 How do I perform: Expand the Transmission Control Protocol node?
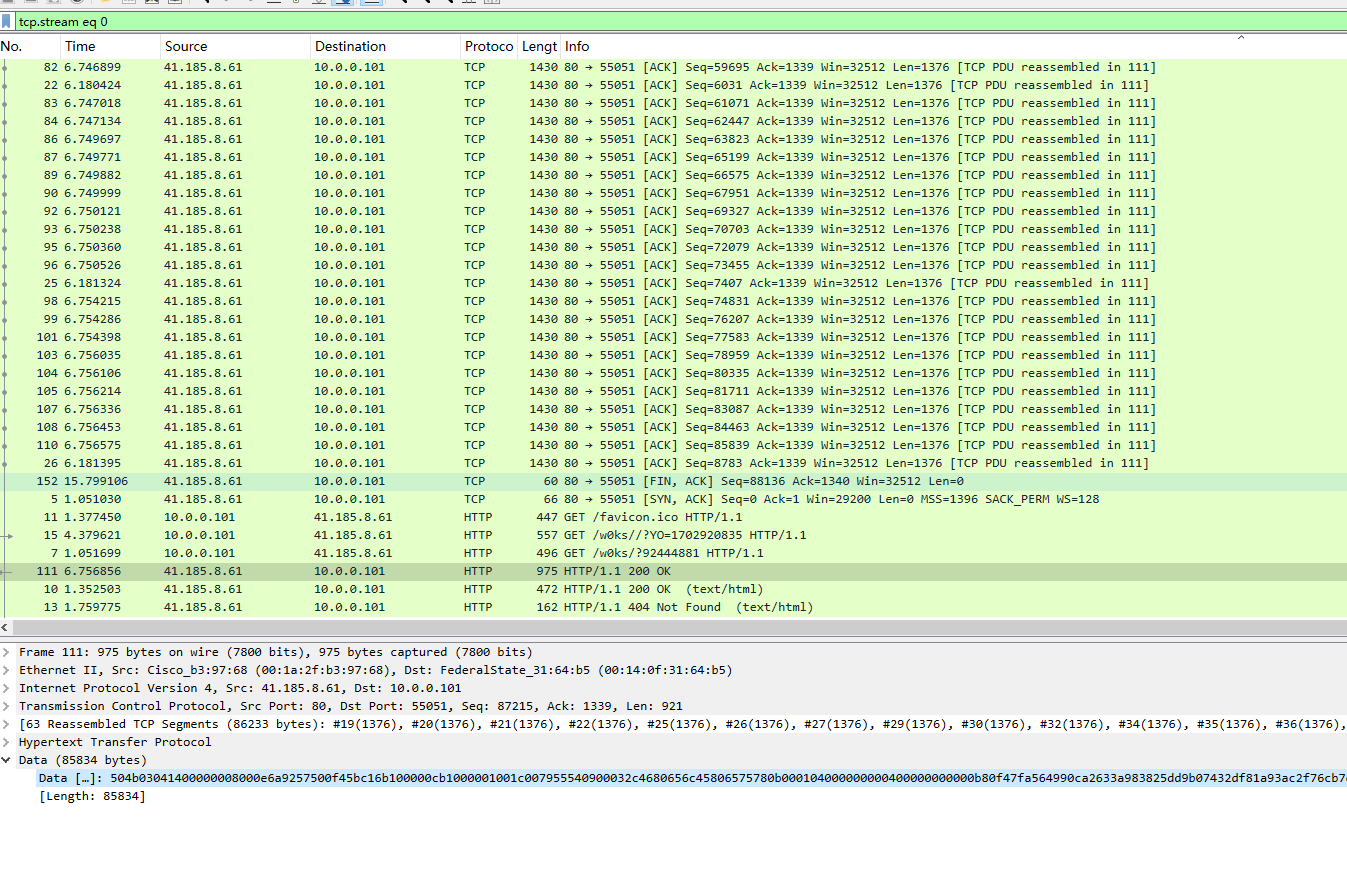(x=7, y=706)
